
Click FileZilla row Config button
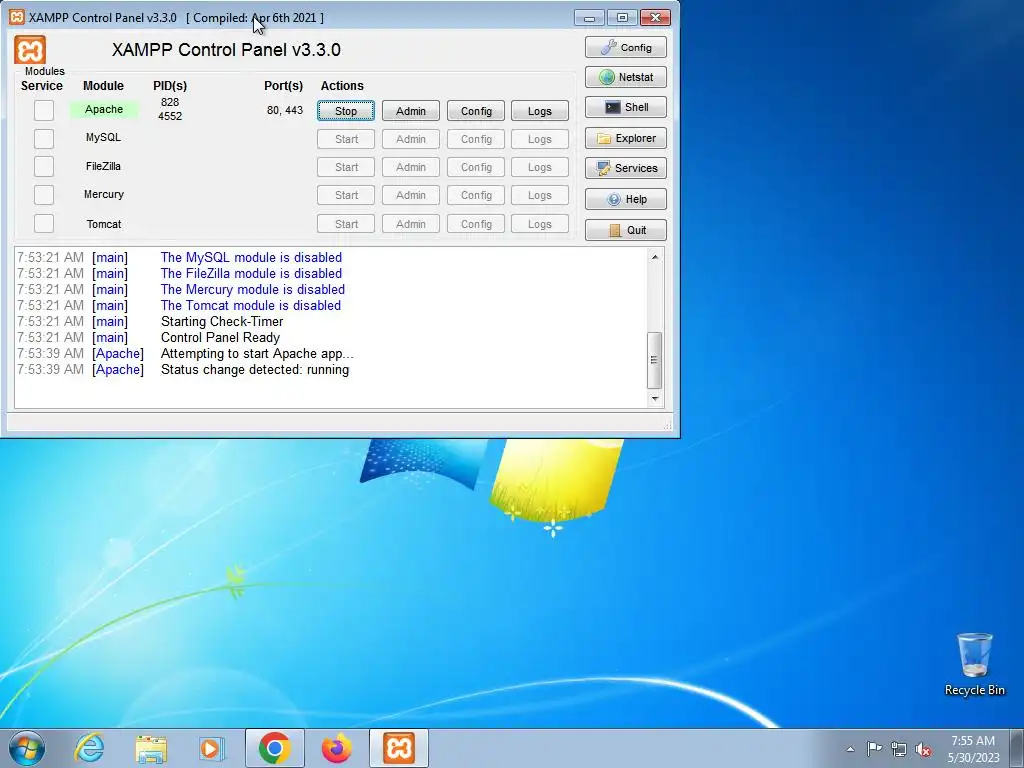coord(476,167)
